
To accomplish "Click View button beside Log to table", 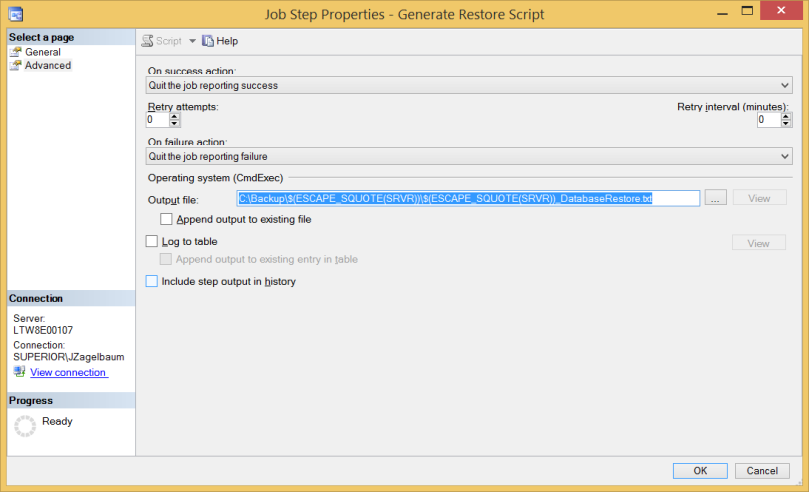I will click(758, 243).
